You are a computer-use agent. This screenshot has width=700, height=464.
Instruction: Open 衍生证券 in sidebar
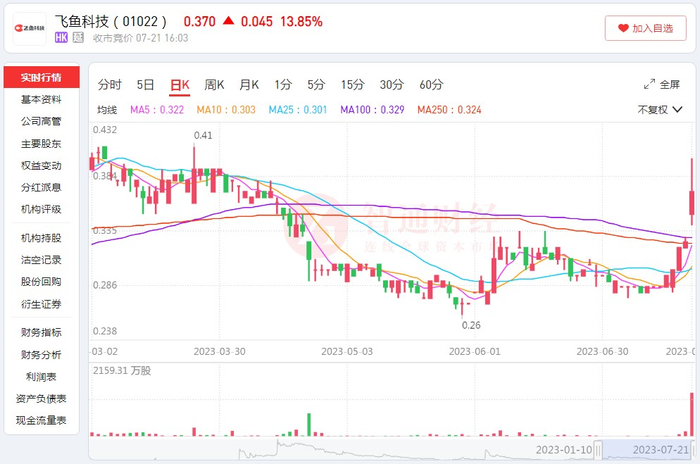[41, 304]
